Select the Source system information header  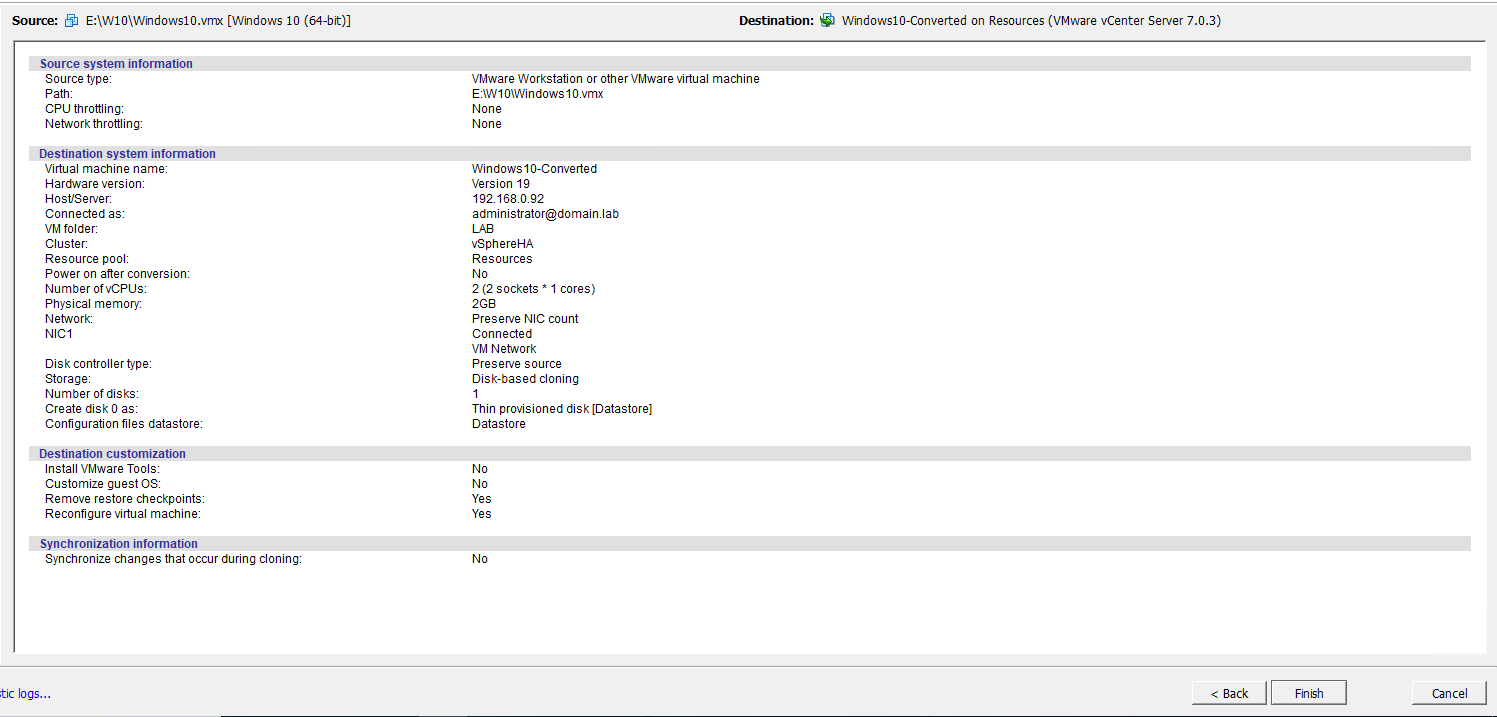116,64
